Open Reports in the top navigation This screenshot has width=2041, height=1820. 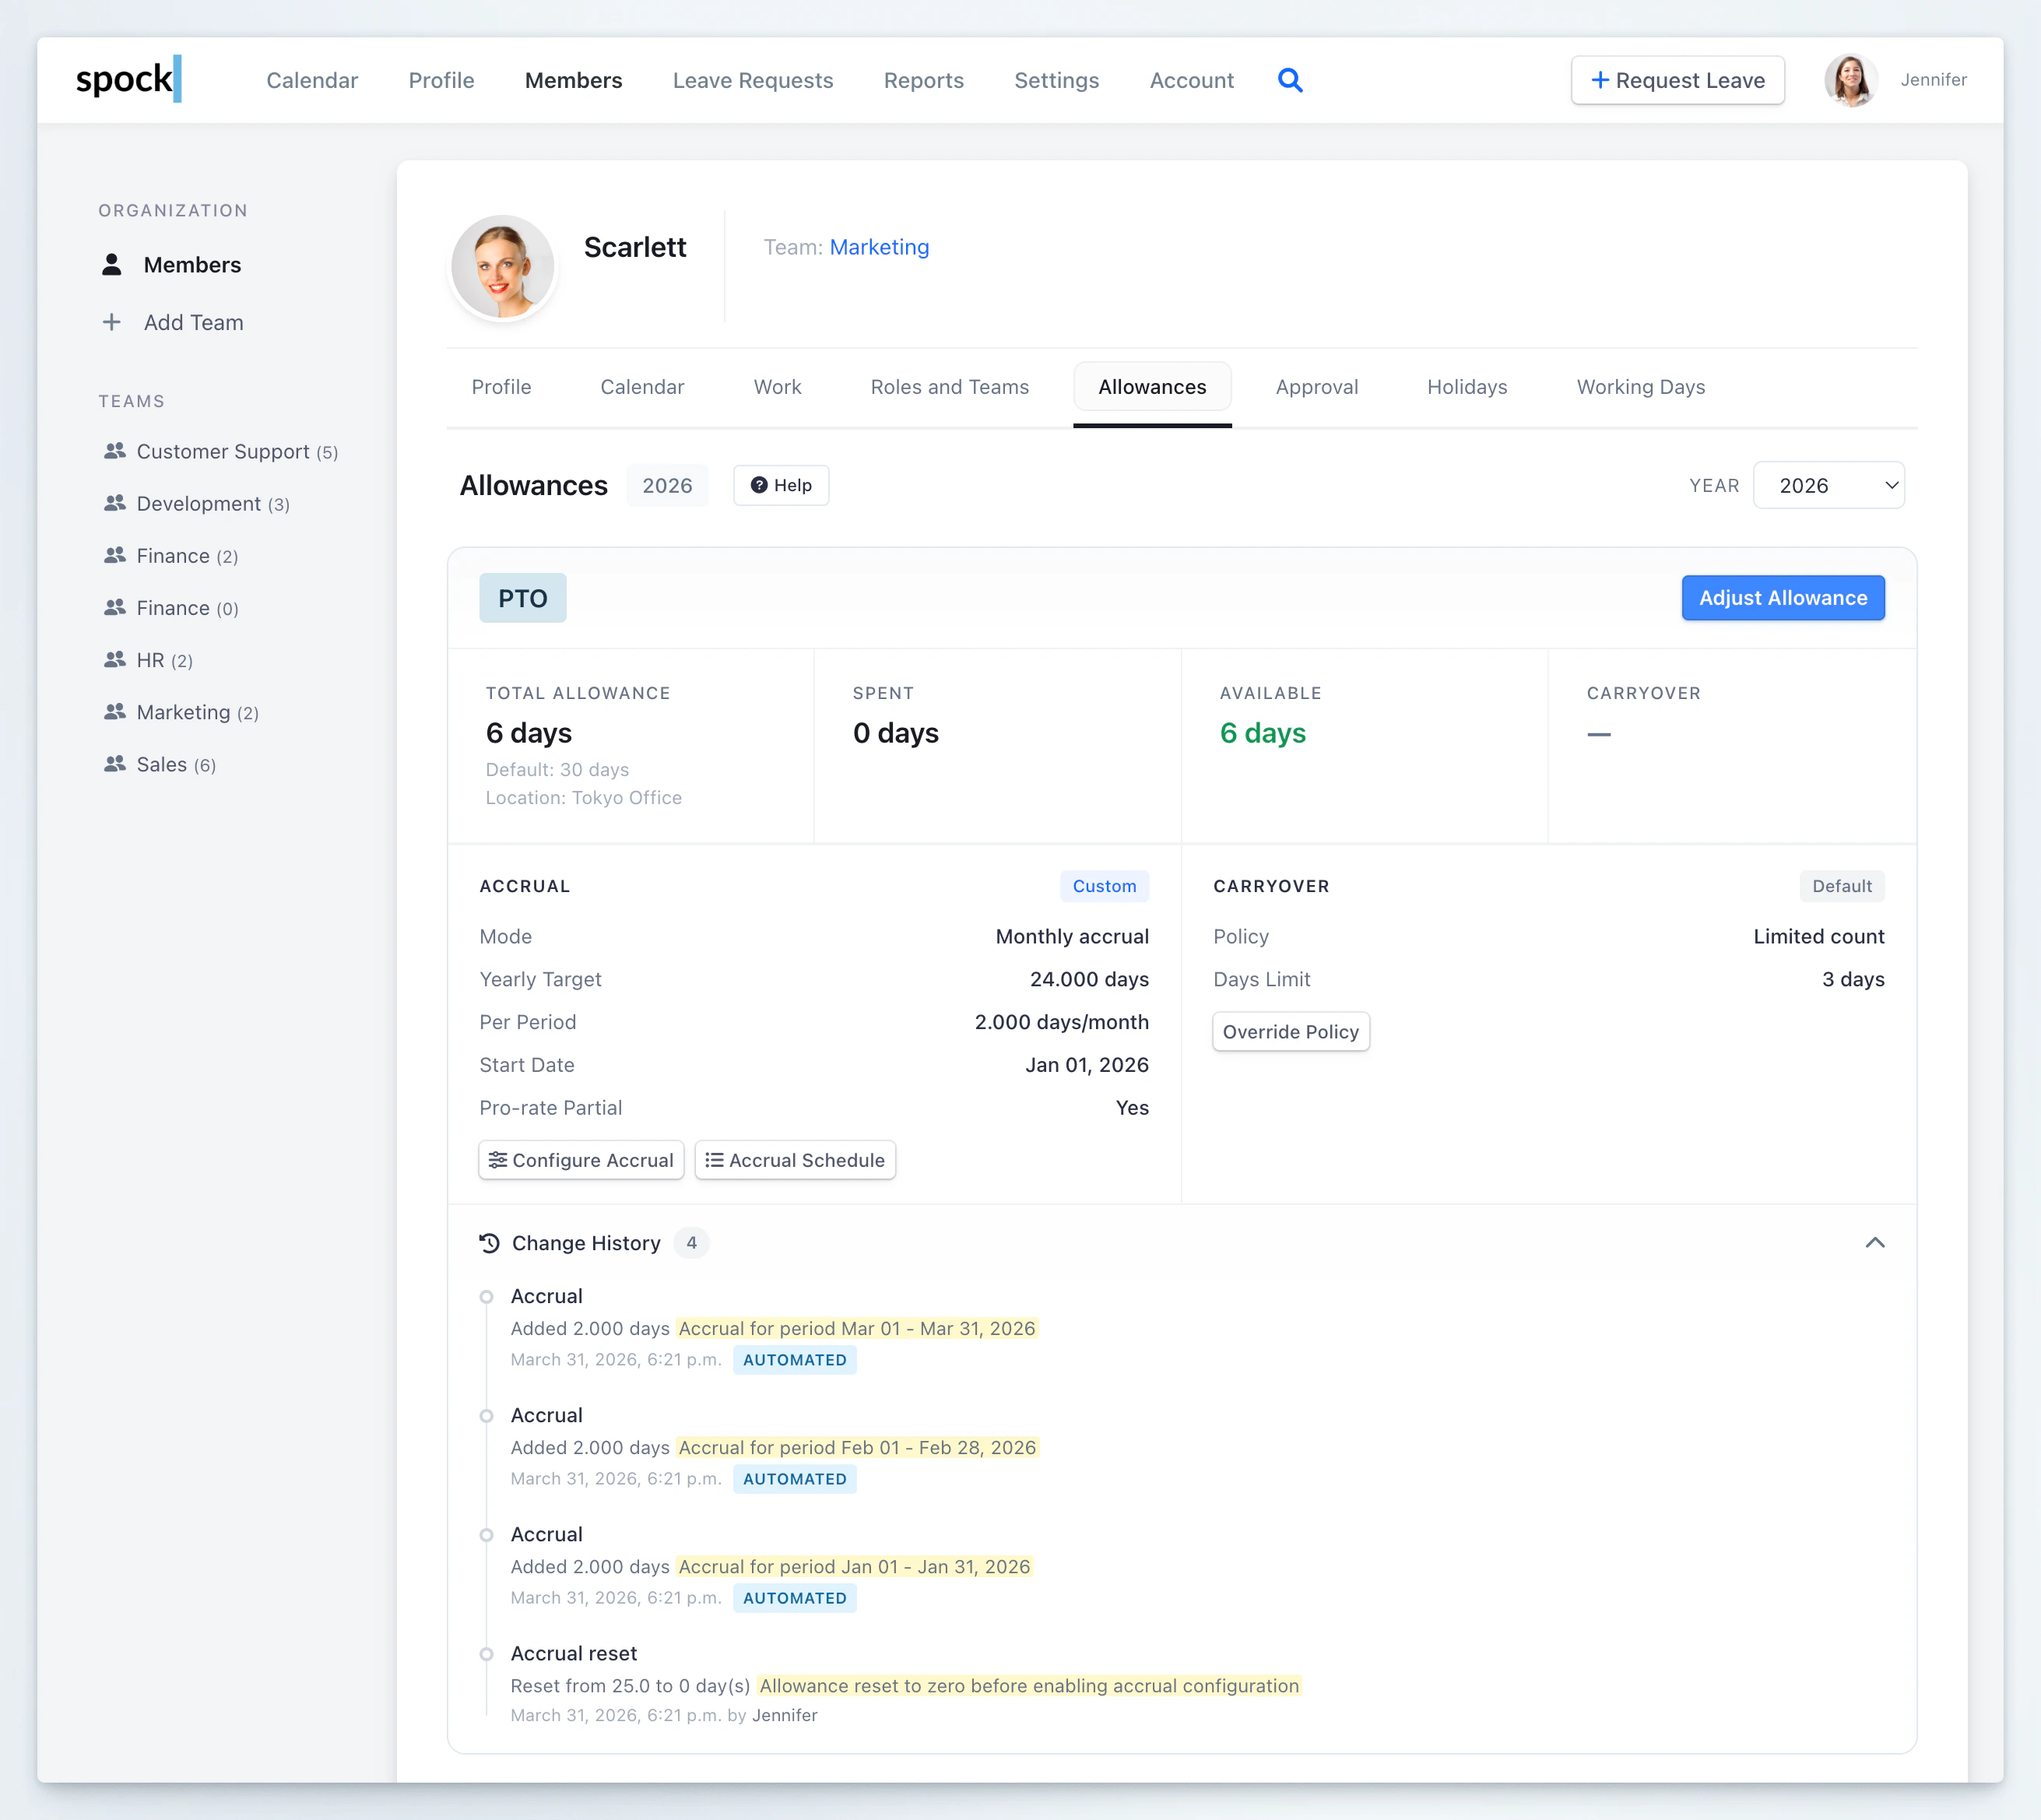pos(923,80)
